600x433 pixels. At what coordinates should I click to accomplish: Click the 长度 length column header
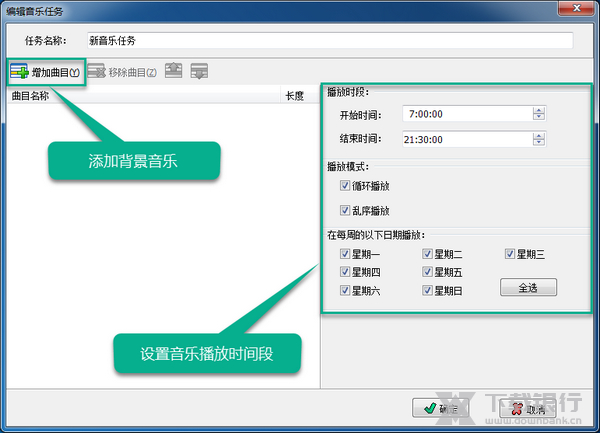[x=300, y=96]
